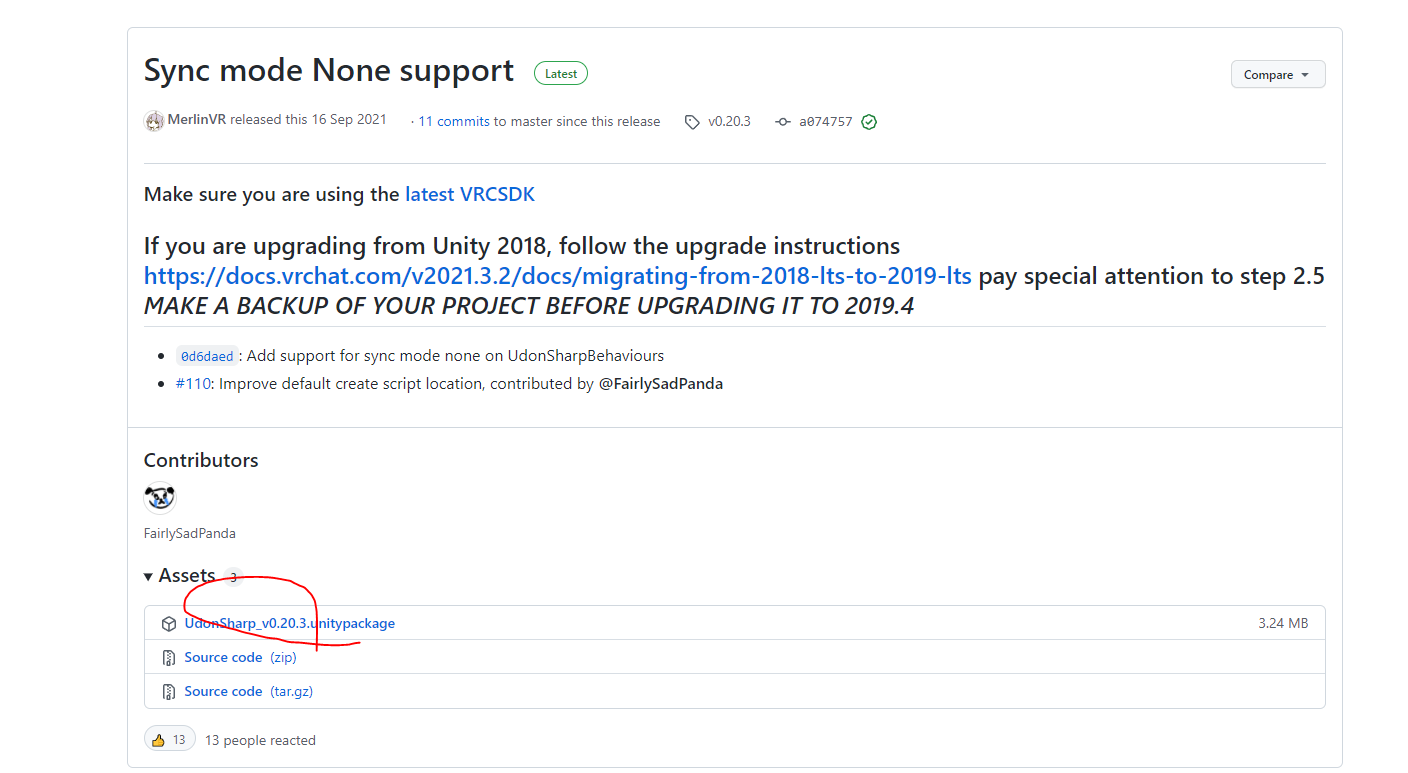Click the green verified checkmark icon
Image resolution: width=1408 pixels, height=773 pixels.
869,122
